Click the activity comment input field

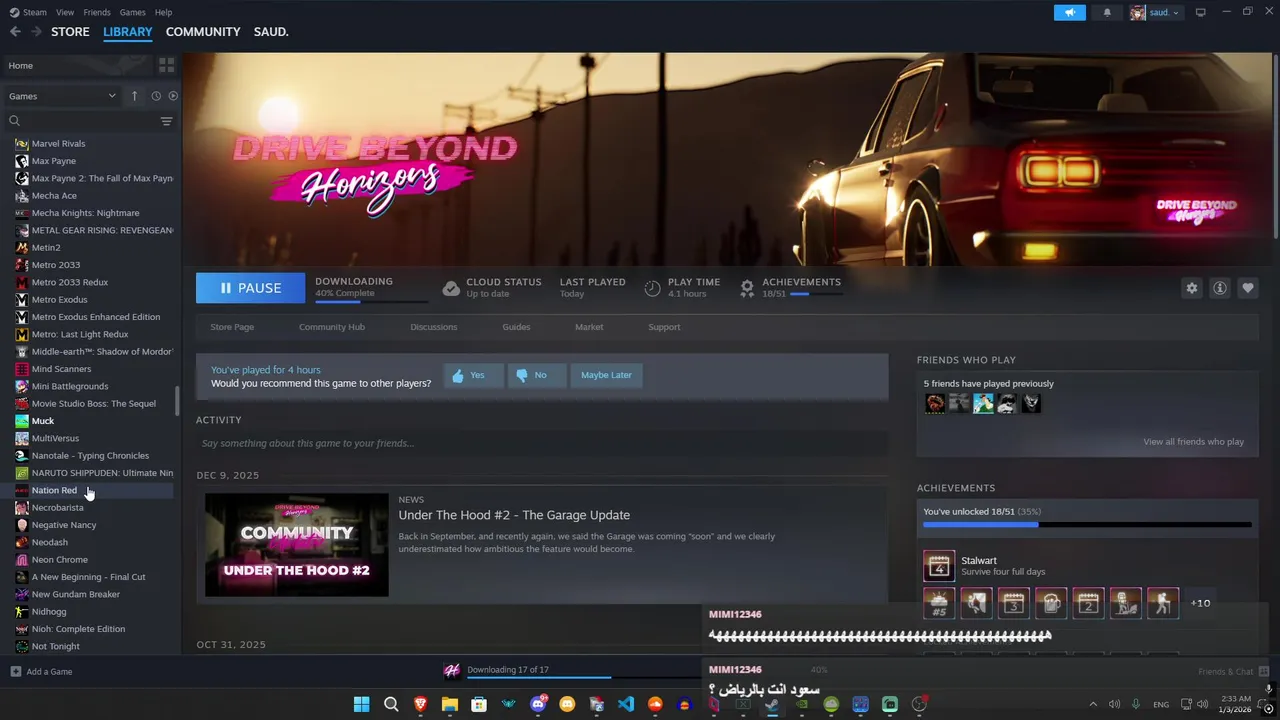542,443
